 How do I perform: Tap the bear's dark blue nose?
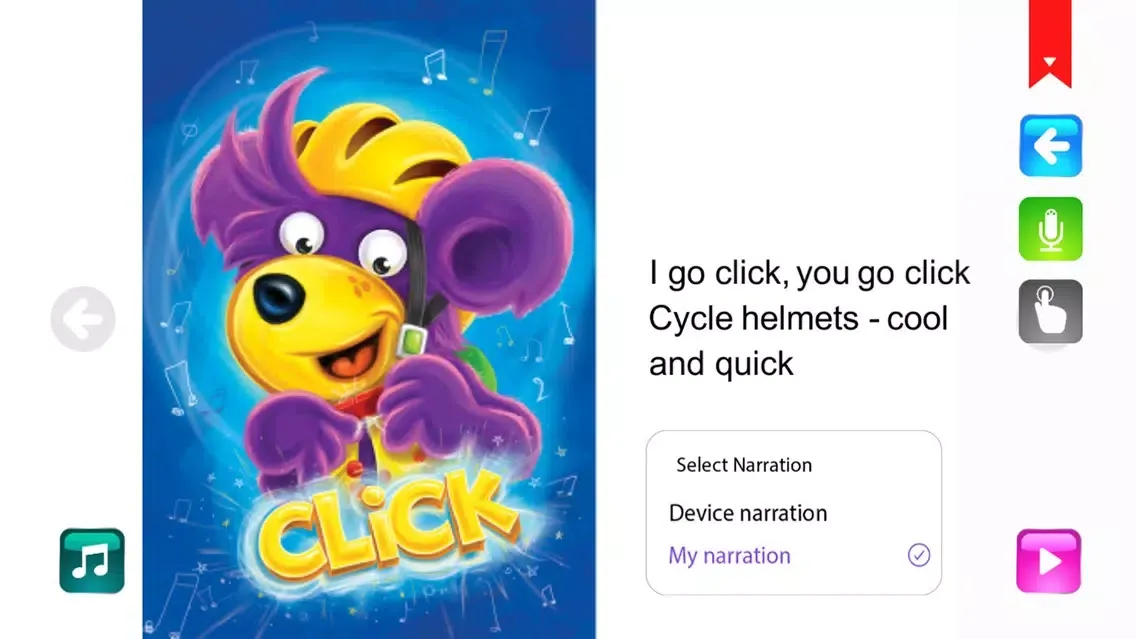(x=277, y=294)
